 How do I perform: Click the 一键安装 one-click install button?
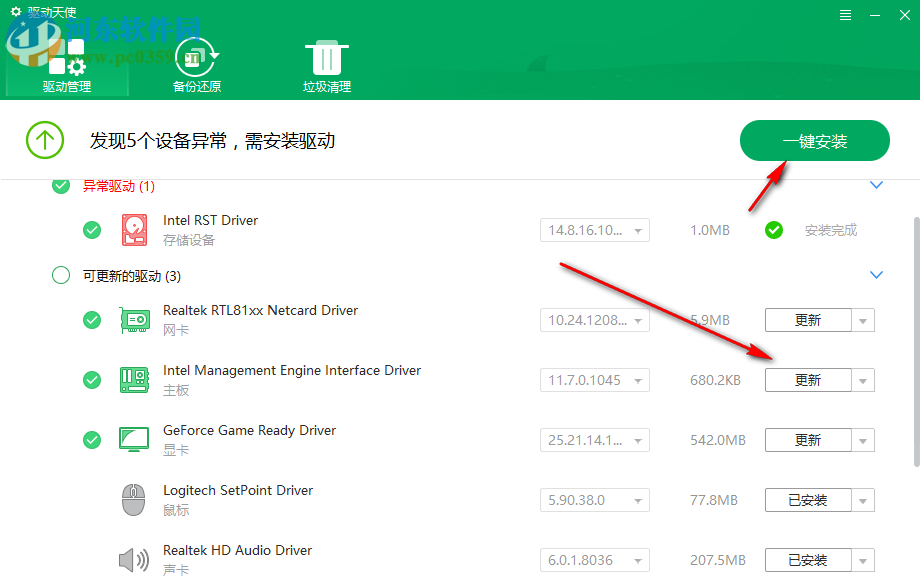[x=814, y=140]
